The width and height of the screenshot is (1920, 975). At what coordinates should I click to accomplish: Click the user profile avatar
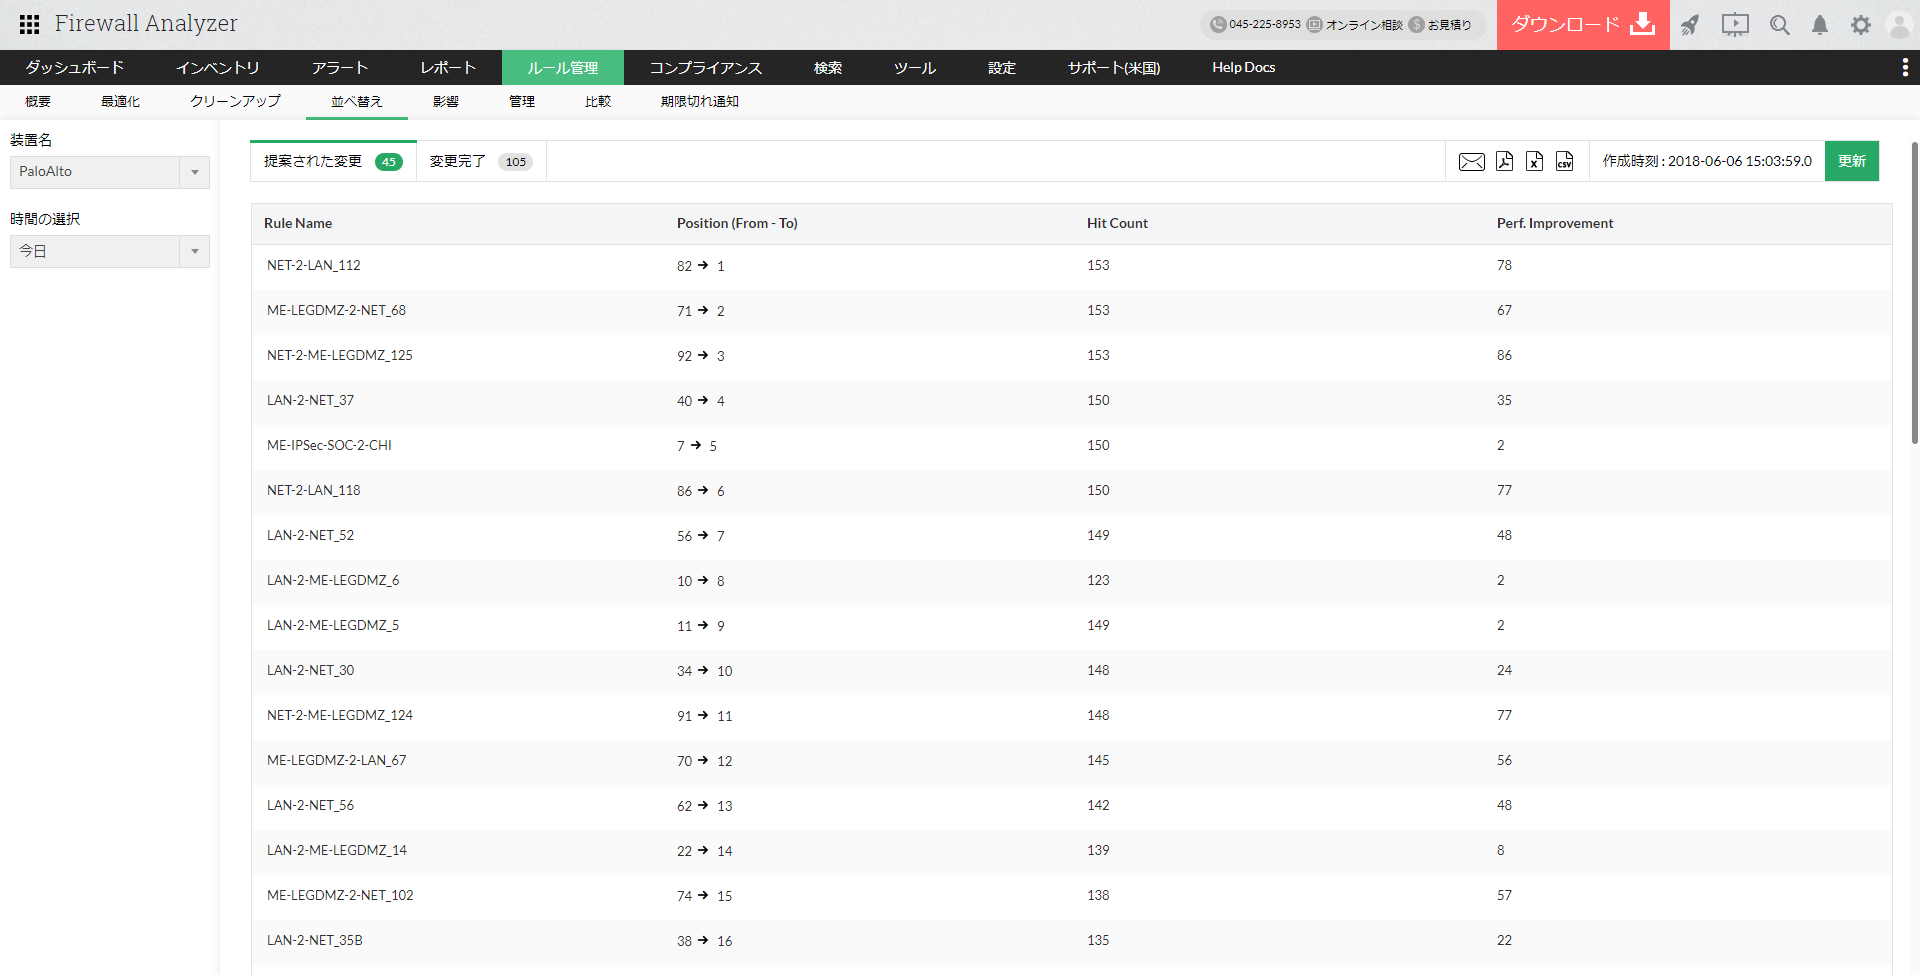click(1899, 24)
